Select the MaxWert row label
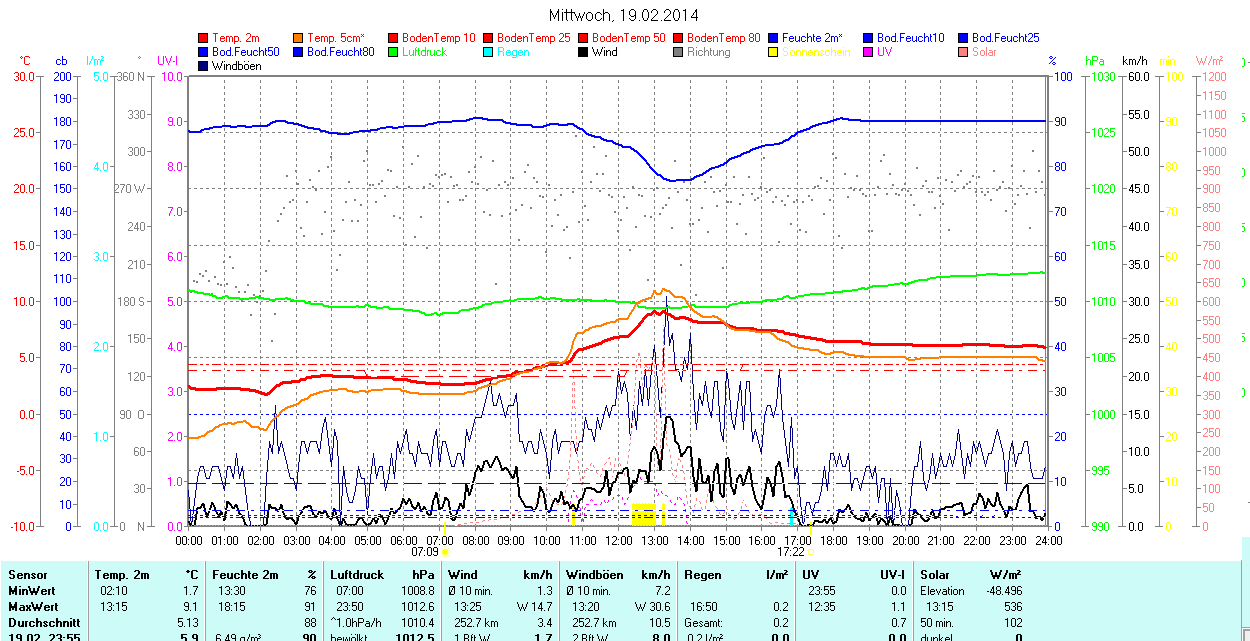1250x641 pixels. tap(33, 607)
